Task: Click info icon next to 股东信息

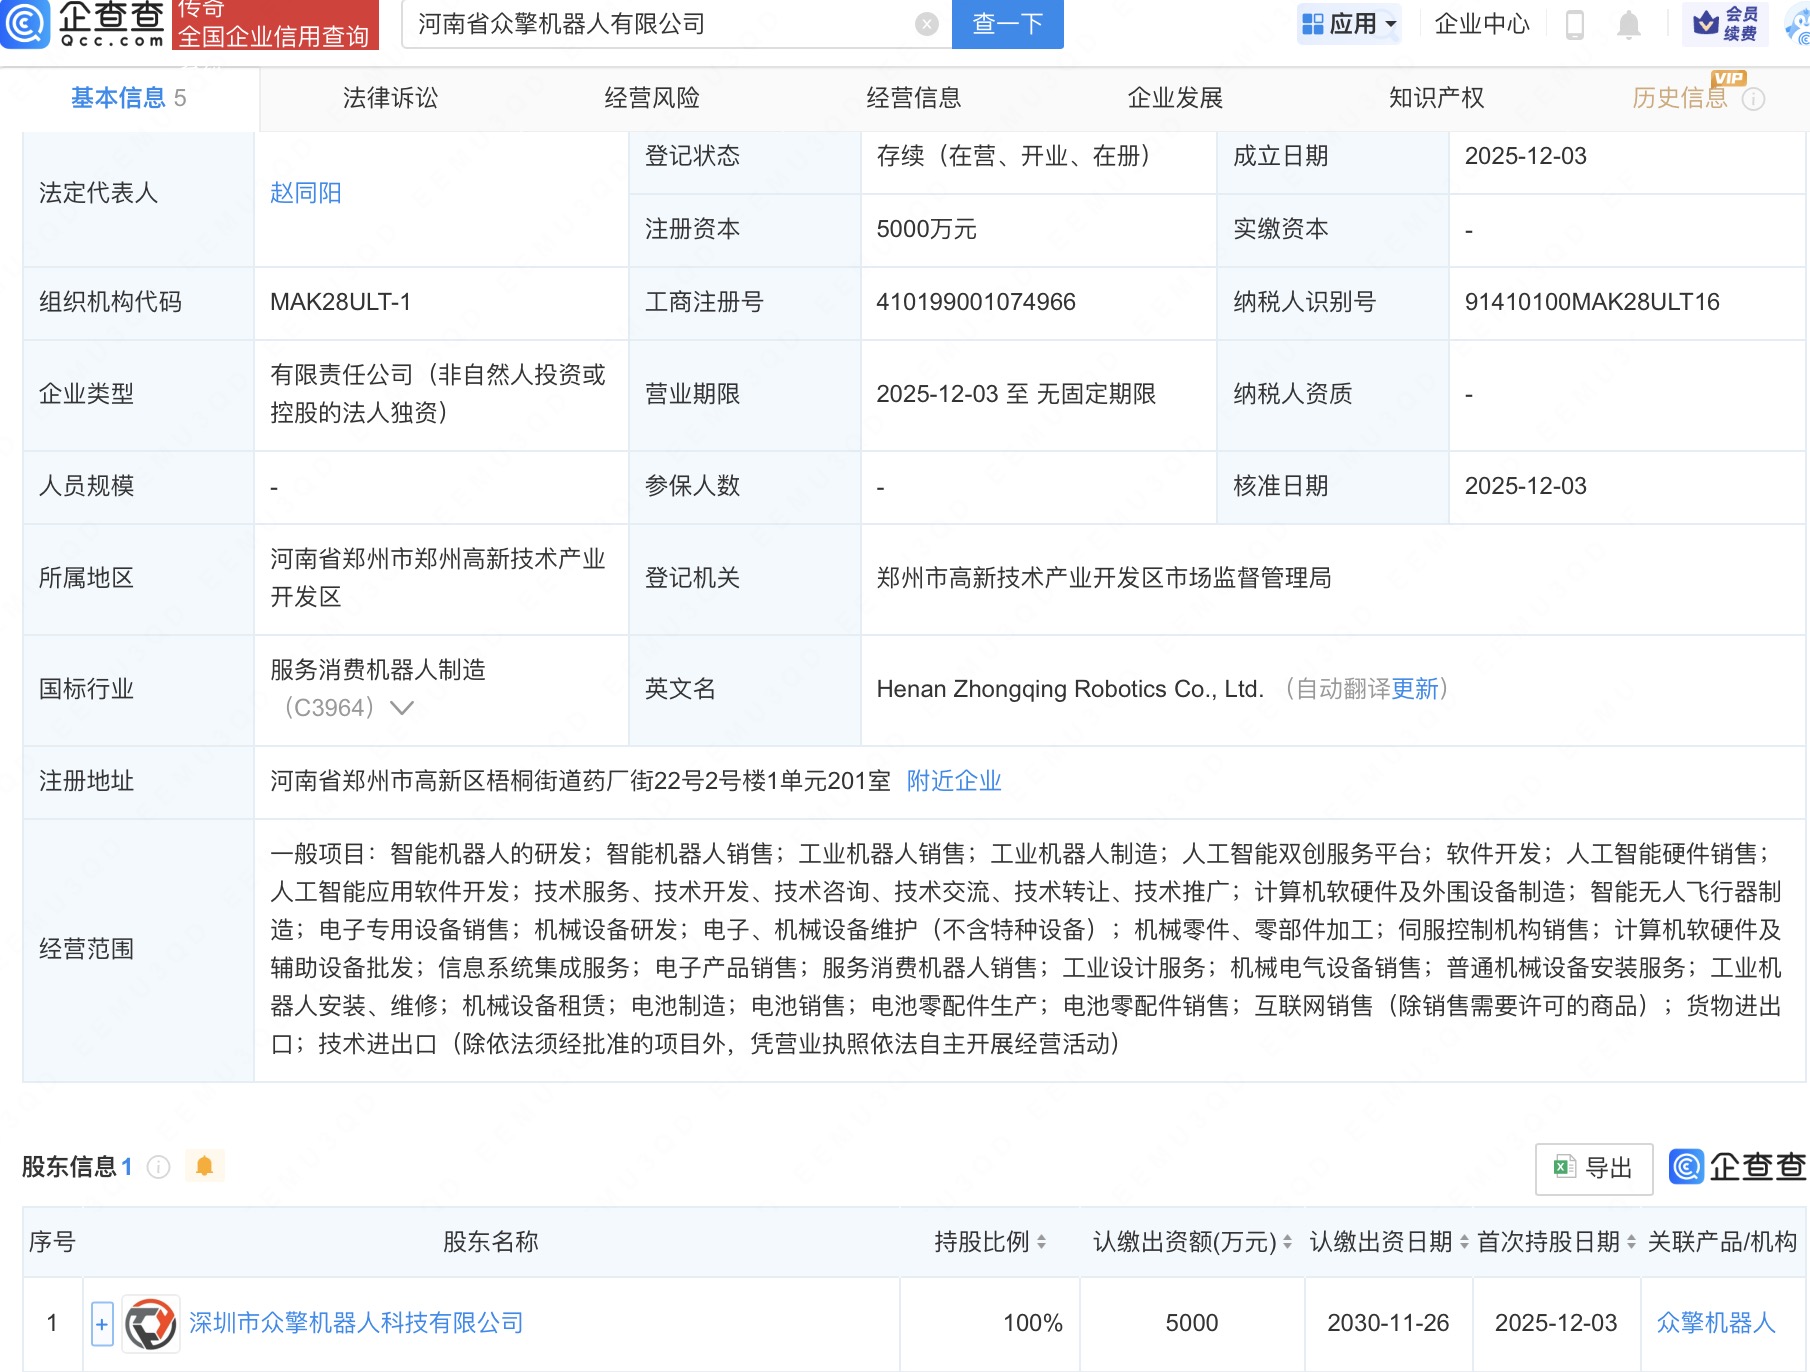Action: pyautogui.click(x=158, y=1167)
